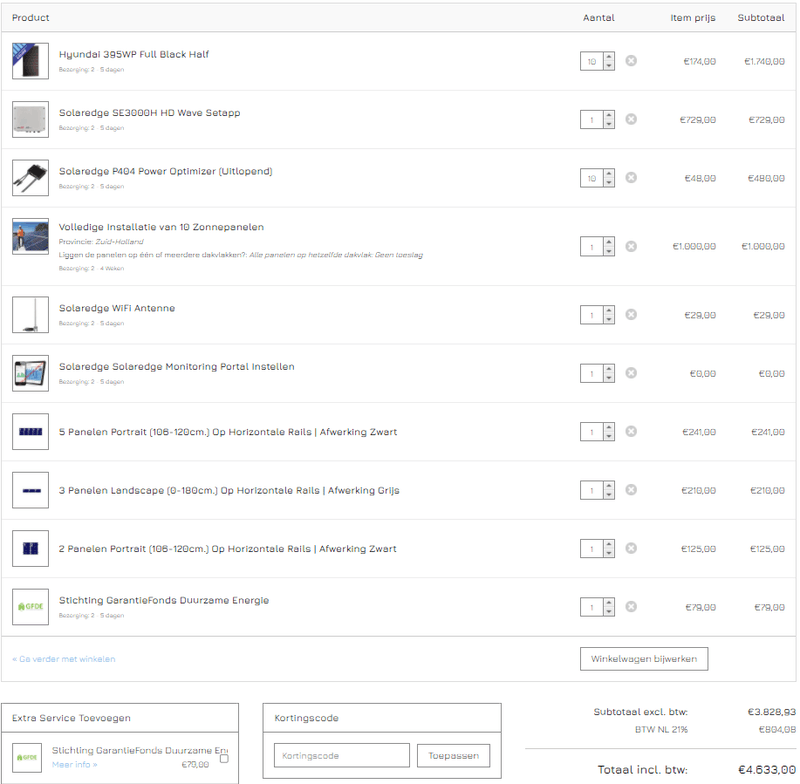Click the Winkelwagen bijwerken button

click(643, 659)
